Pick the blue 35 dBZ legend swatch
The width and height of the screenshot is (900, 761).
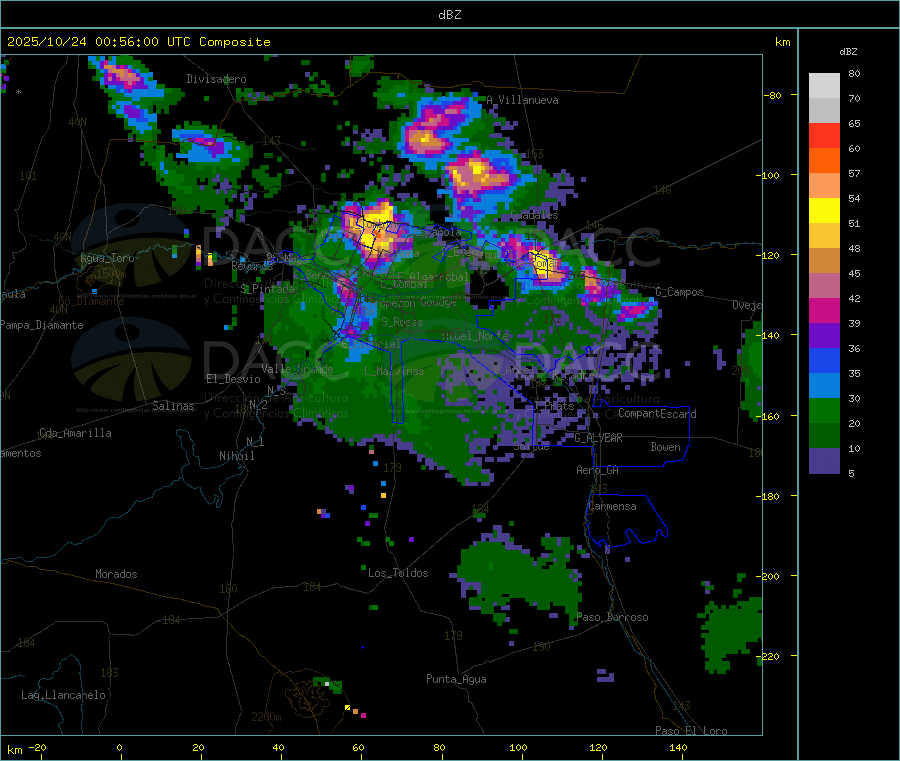[x=824, y=360]
